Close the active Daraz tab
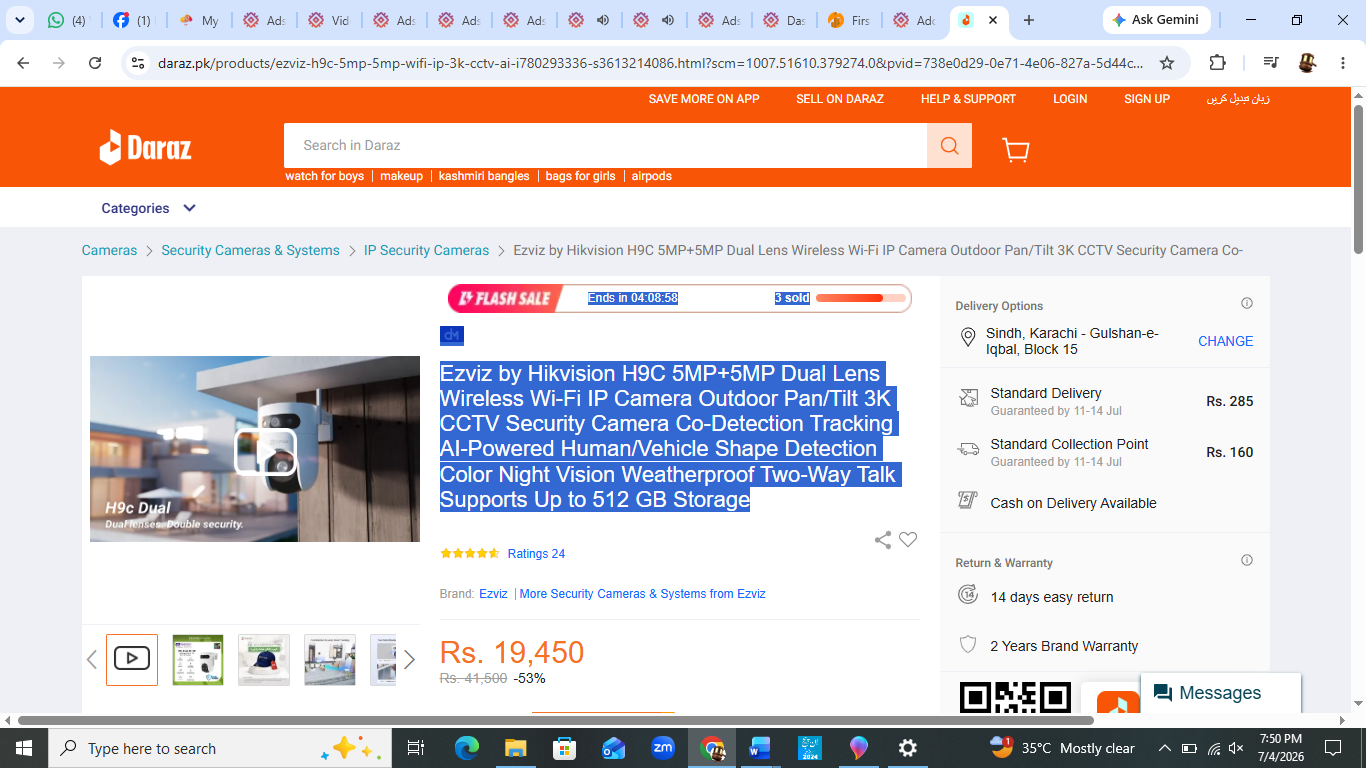Image resolution: width=1366 pixels, height=768 pixels. tap(992, 20)
